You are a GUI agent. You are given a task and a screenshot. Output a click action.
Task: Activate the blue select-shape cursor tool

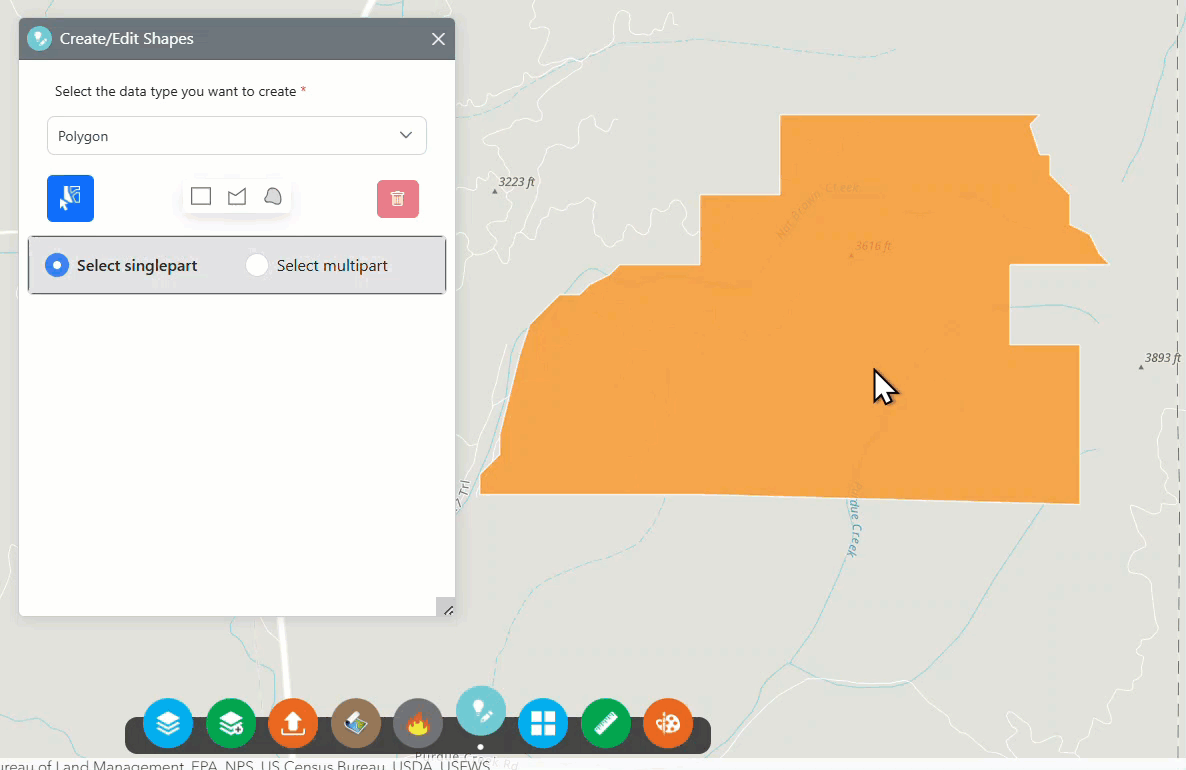click(x=70, y=198)
